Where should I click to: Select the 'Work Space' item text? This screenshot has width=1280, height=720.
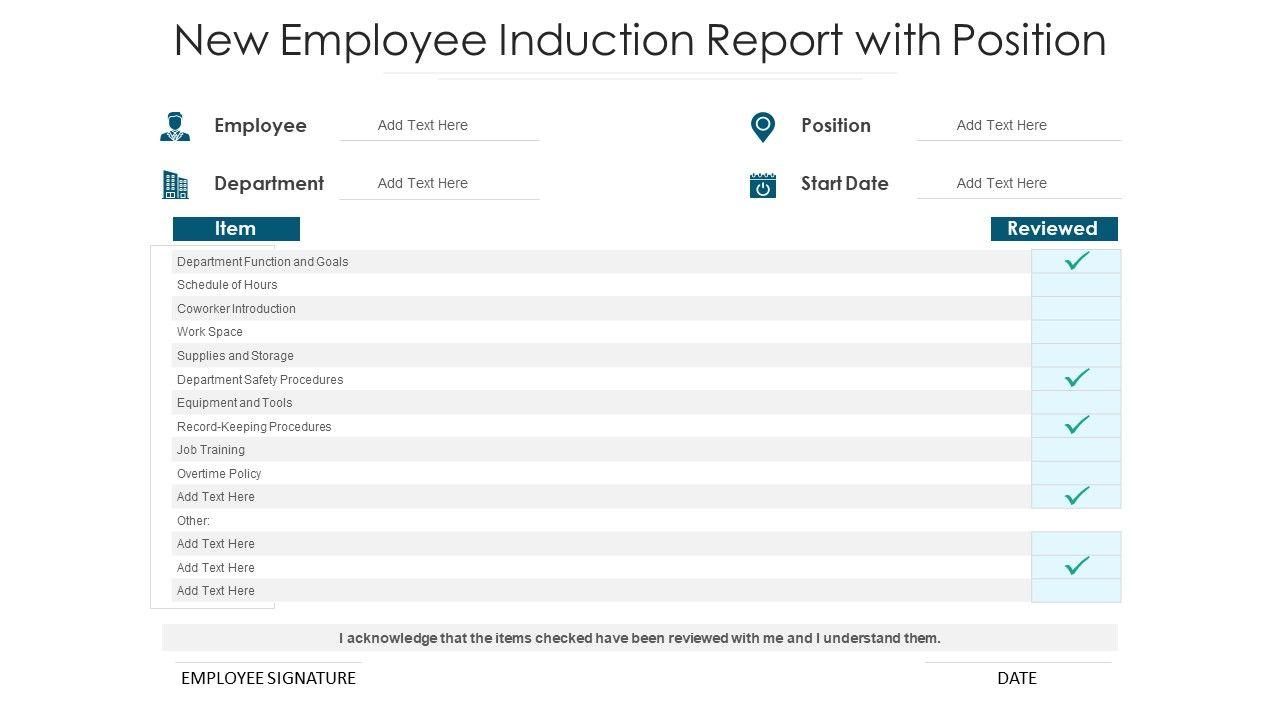click(x=210, y=332)
